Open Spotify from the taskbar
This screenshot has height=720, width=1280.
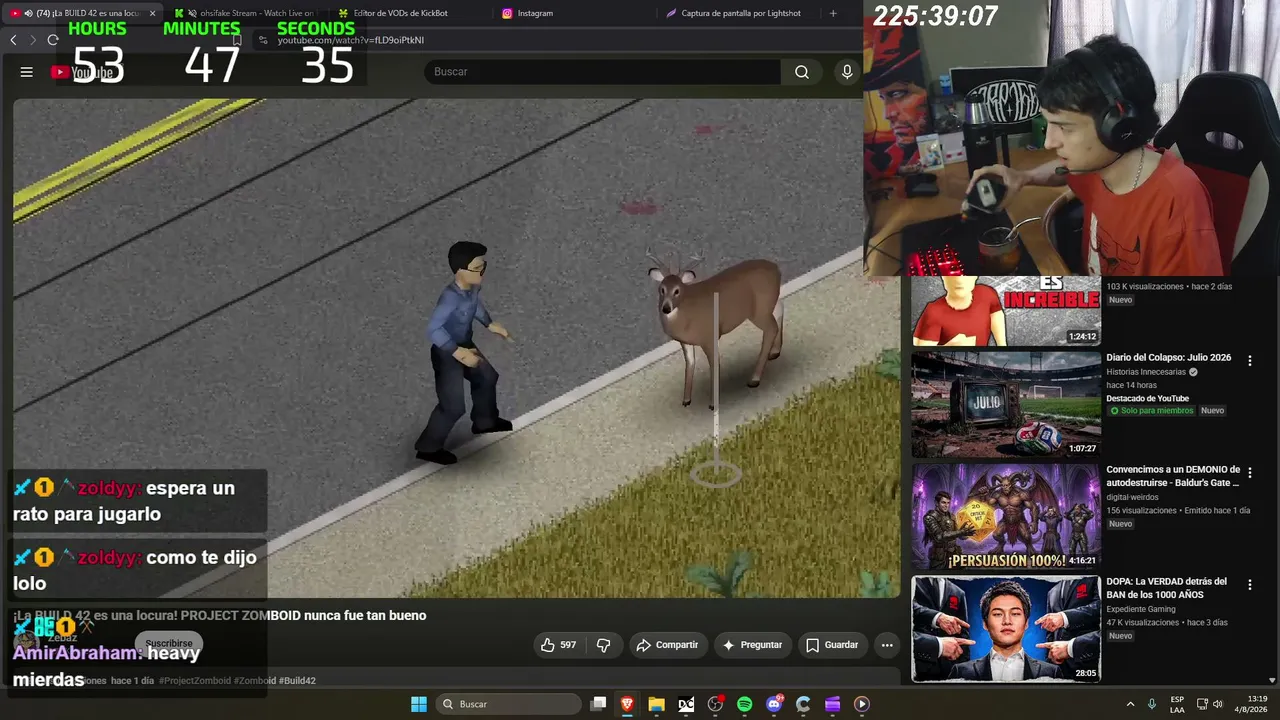(744, 704)
